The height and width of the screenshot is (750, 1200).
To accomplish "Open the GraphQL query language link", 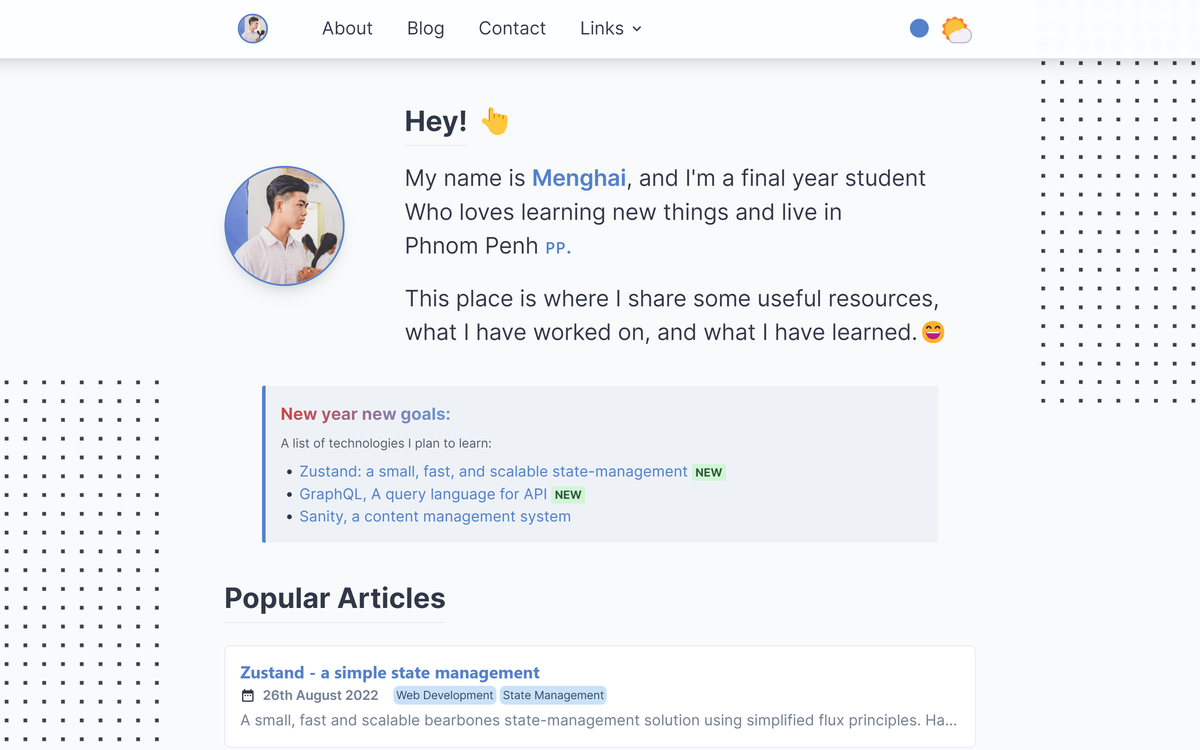I will [x=423, y=494].
